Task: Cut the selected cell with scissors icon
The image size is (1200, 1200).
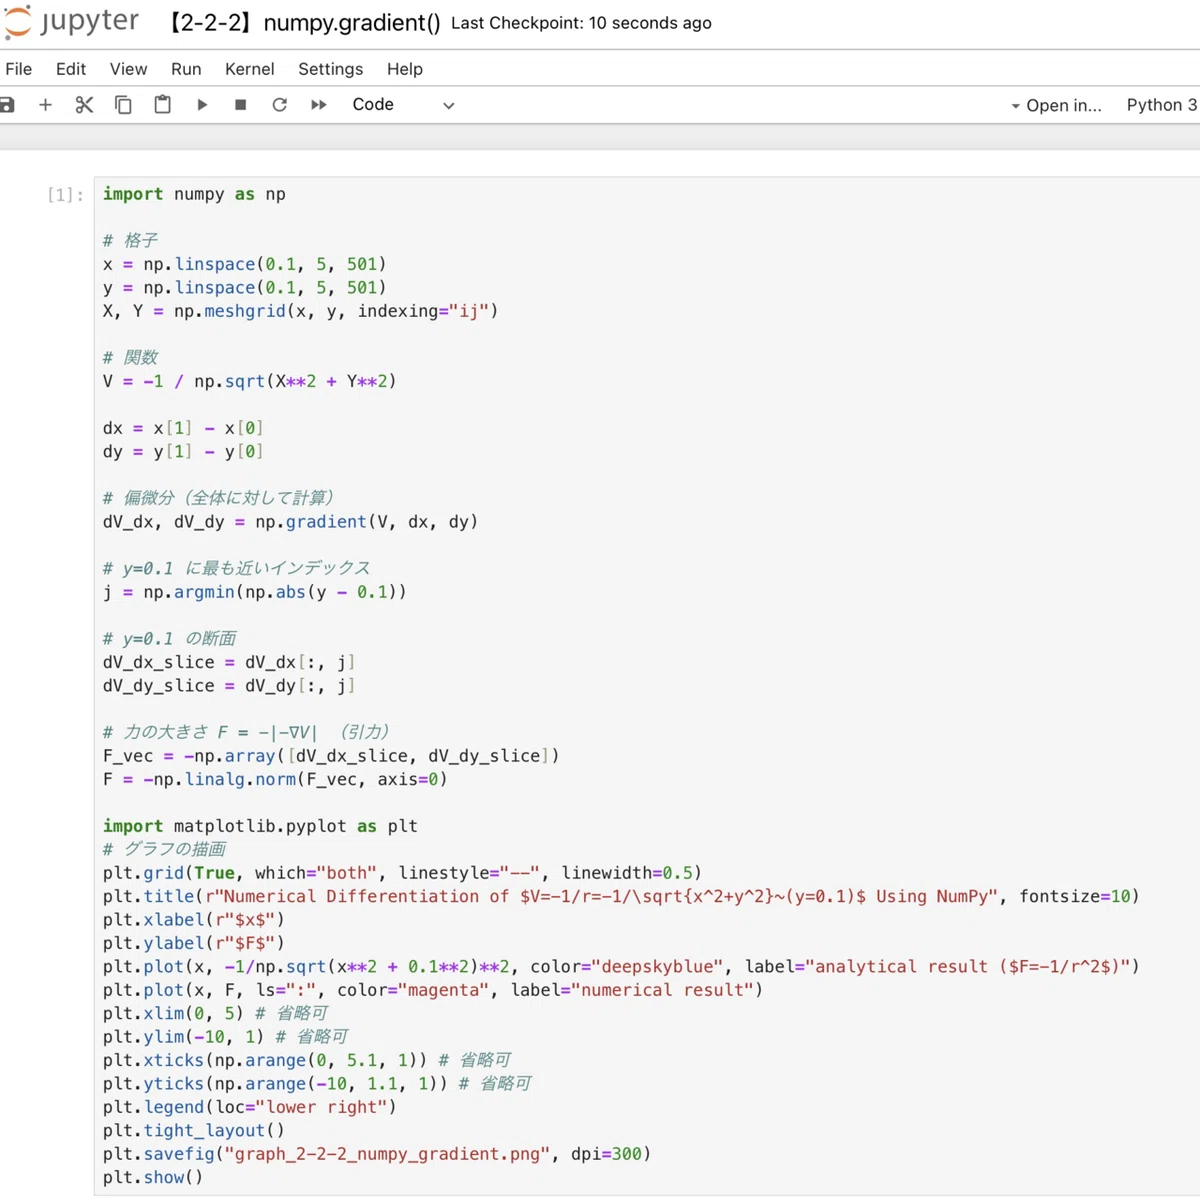Action: click(x=84, y=105)
